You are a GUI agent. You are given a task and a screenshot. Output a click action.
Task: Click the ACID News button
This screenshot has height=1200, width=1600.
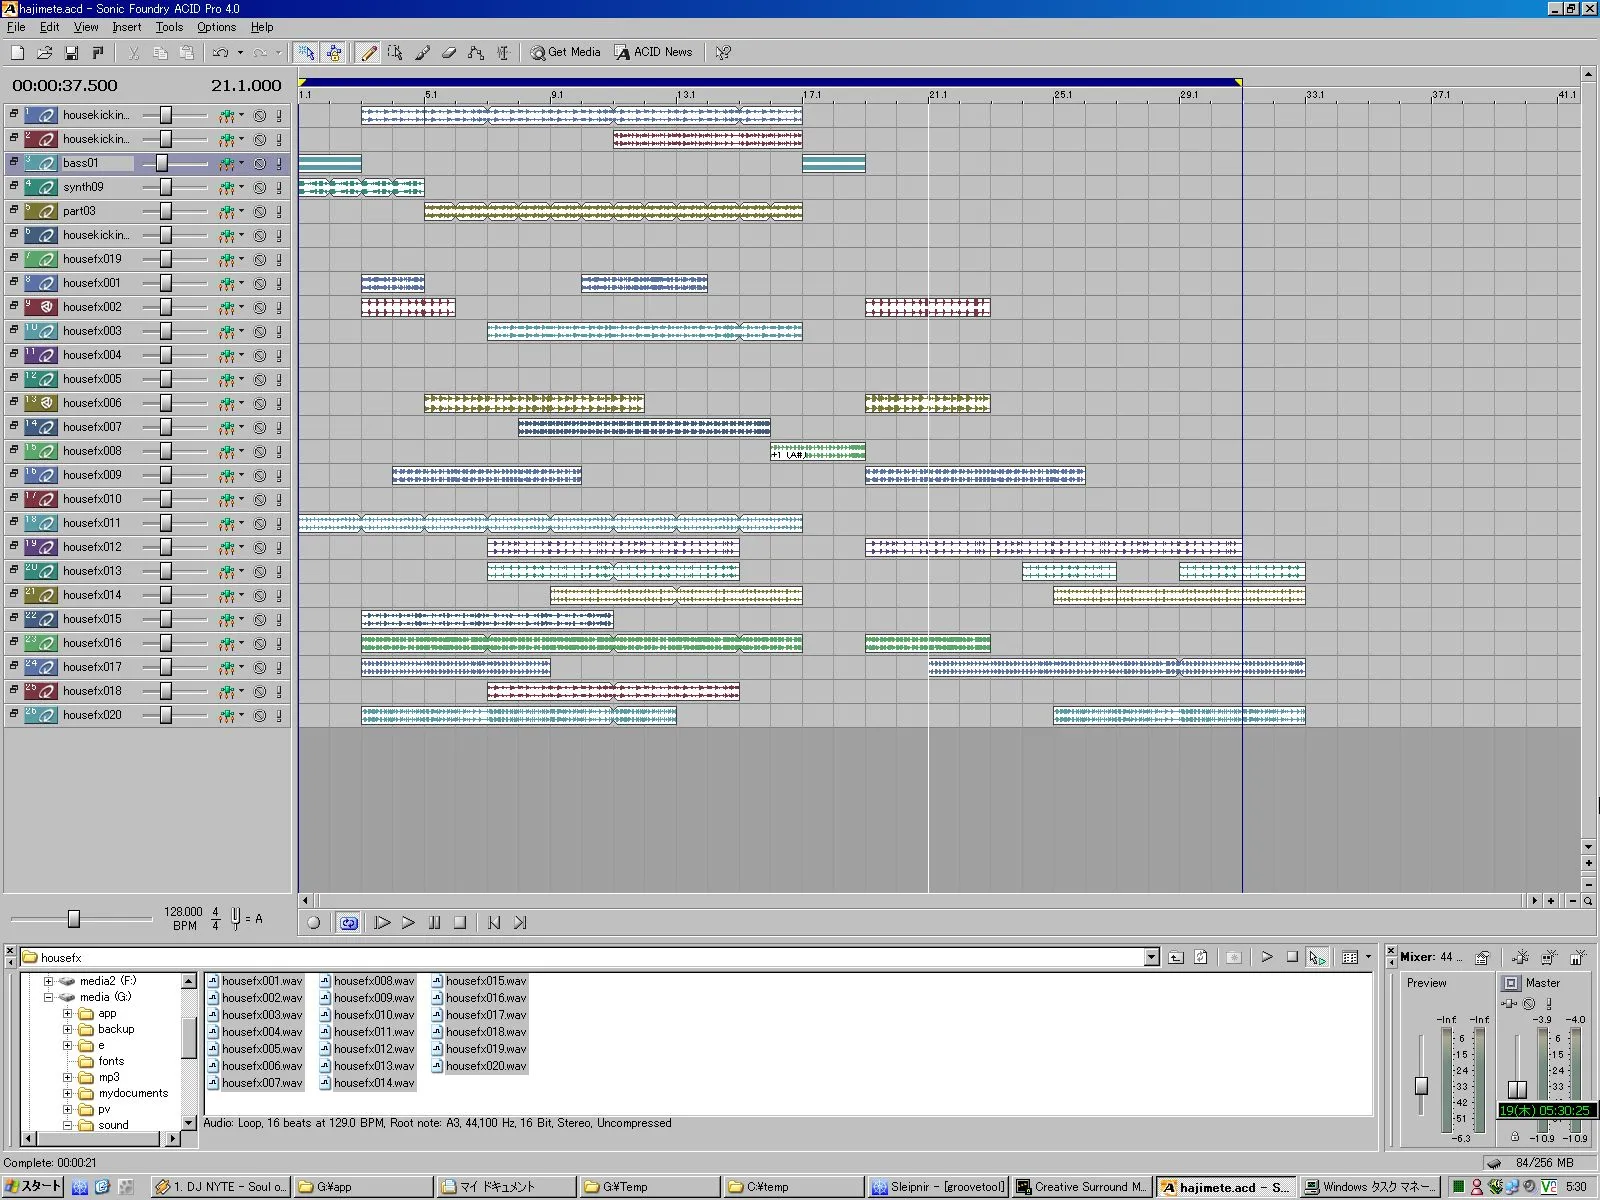coord(653,52)
